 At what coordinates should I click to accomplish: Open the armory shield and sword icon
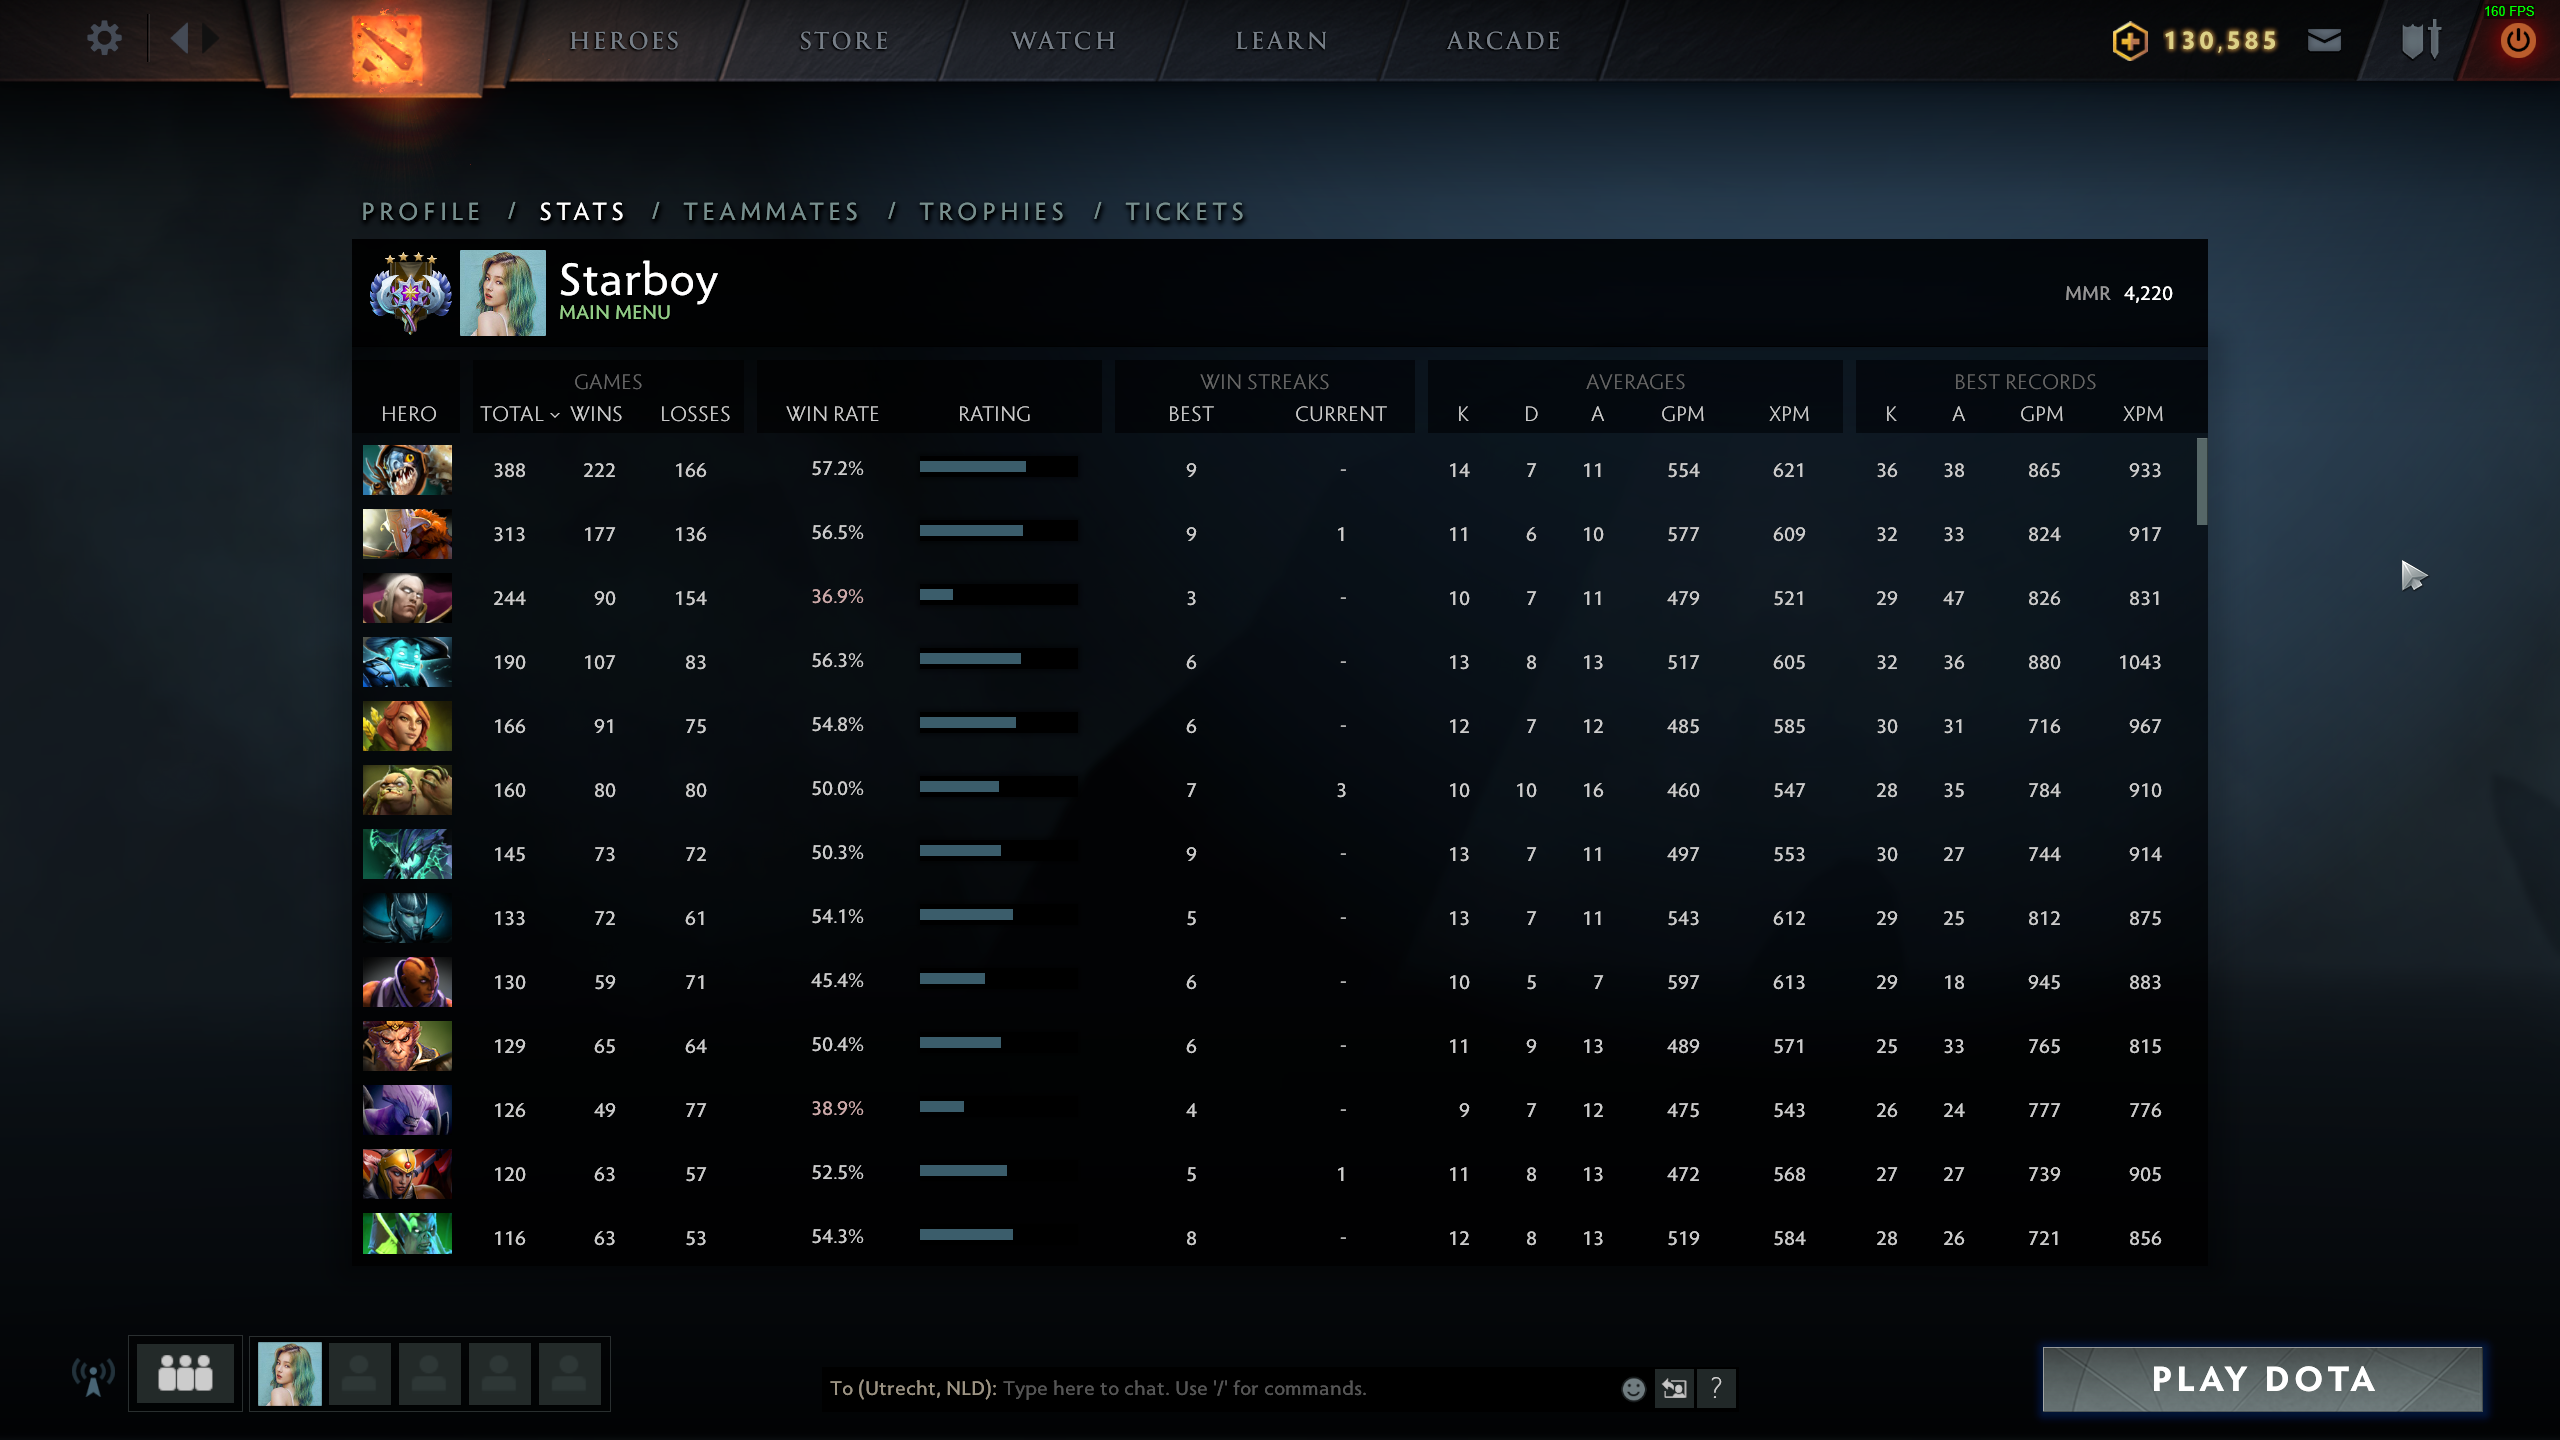point(2421,40)
